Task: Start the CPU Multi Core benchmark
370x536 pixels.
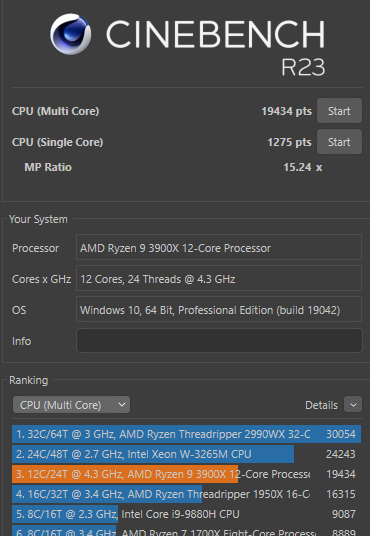Action: point(339,111)
